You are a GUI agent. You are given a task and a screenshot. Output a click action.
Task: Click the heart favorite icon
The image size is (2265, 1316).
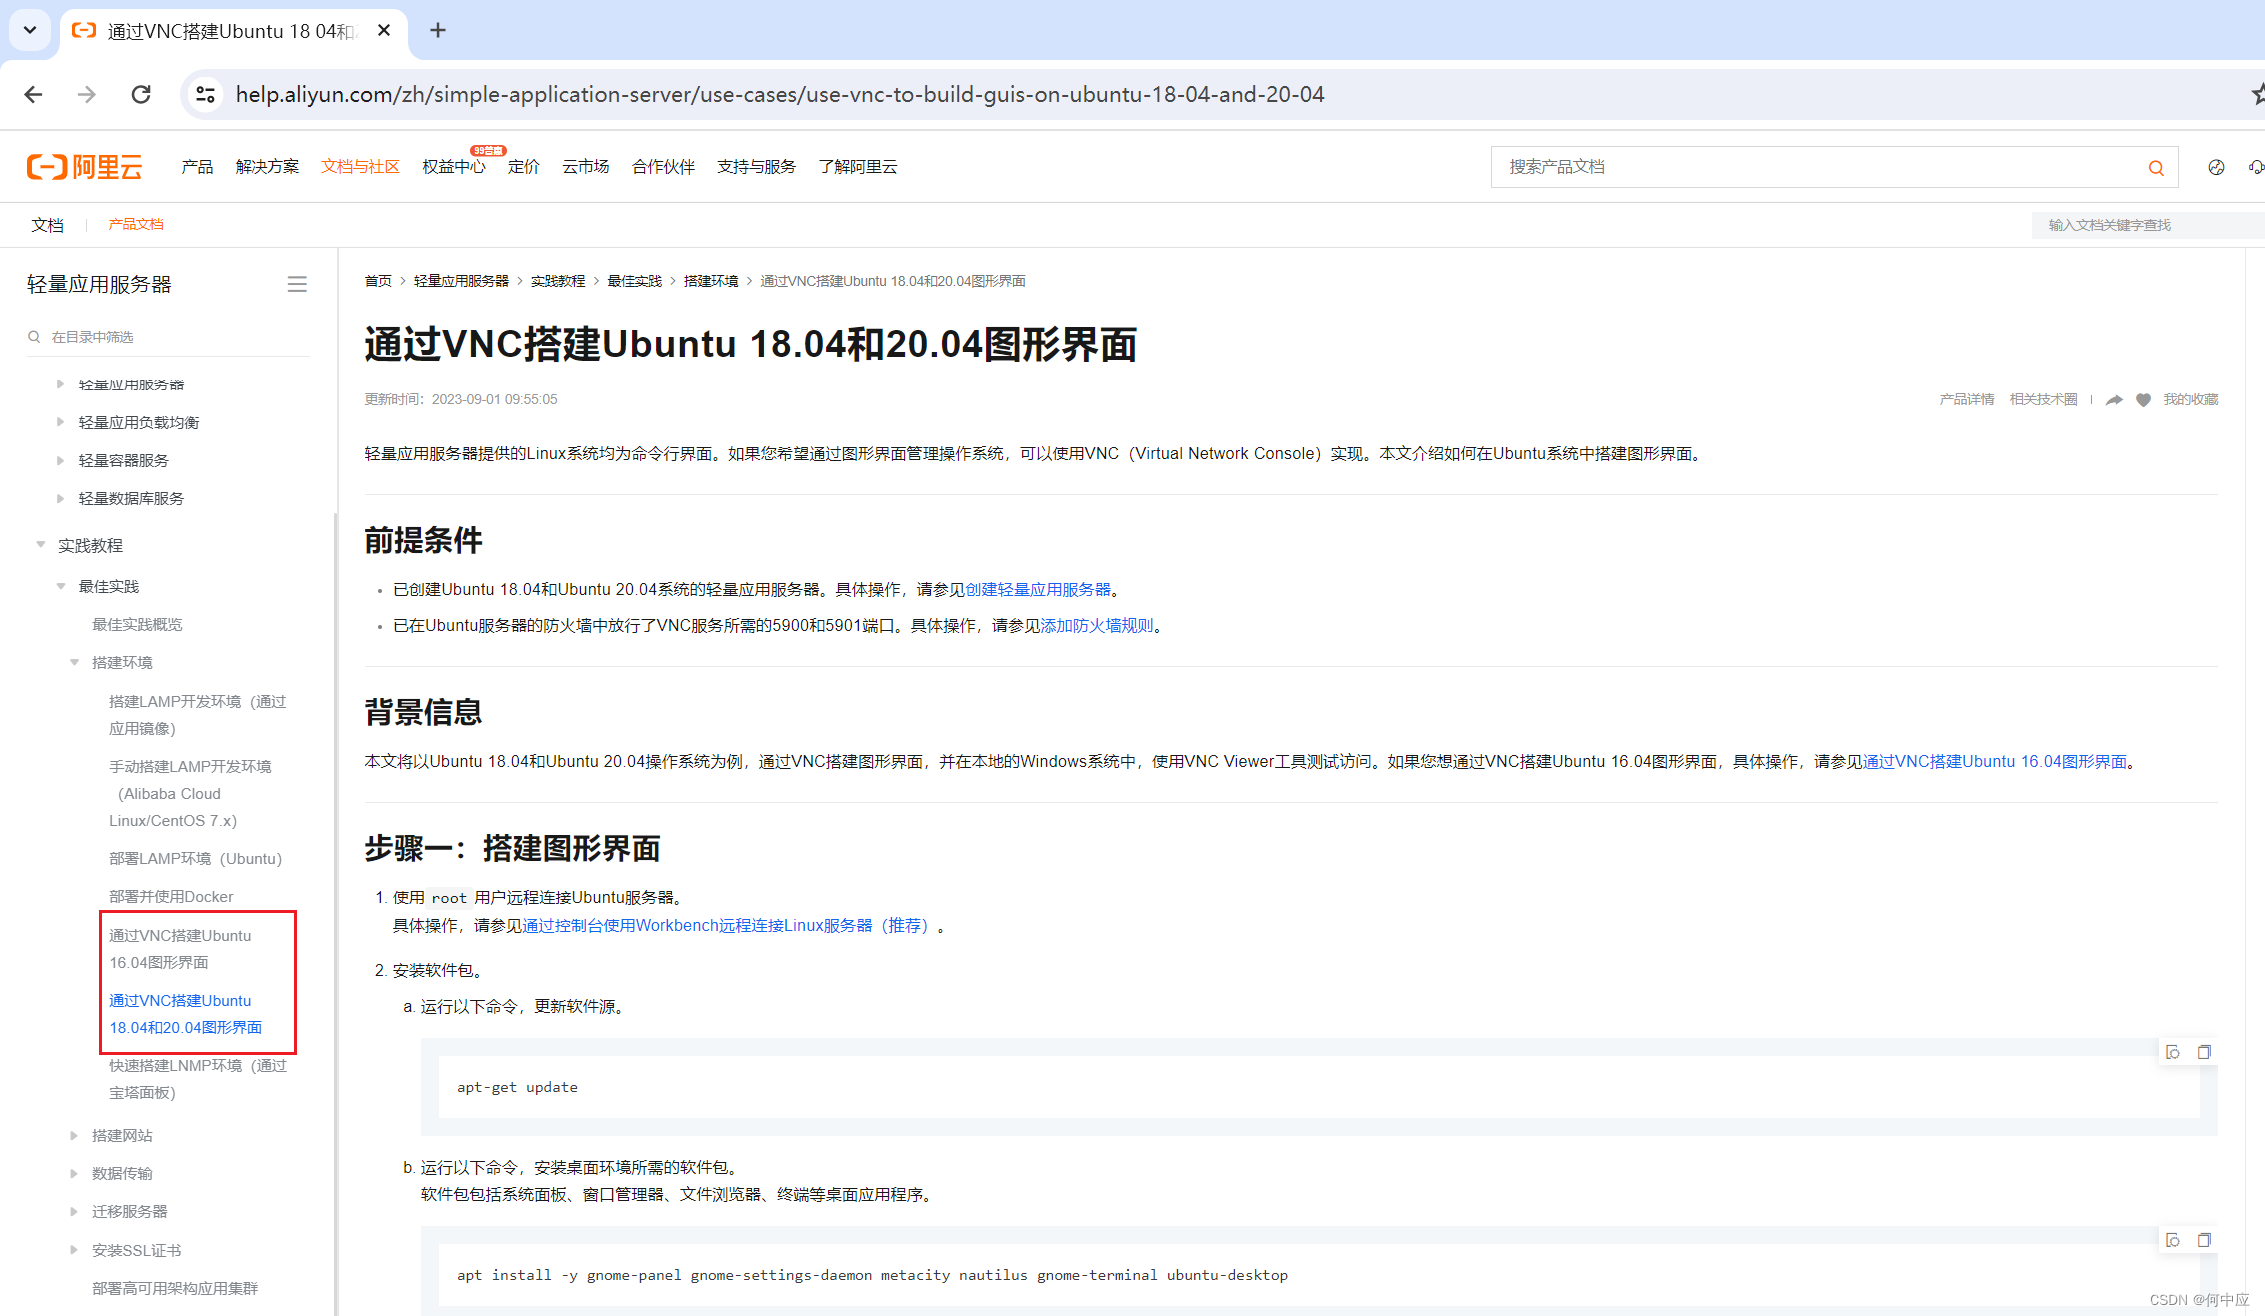point(2143,399)
